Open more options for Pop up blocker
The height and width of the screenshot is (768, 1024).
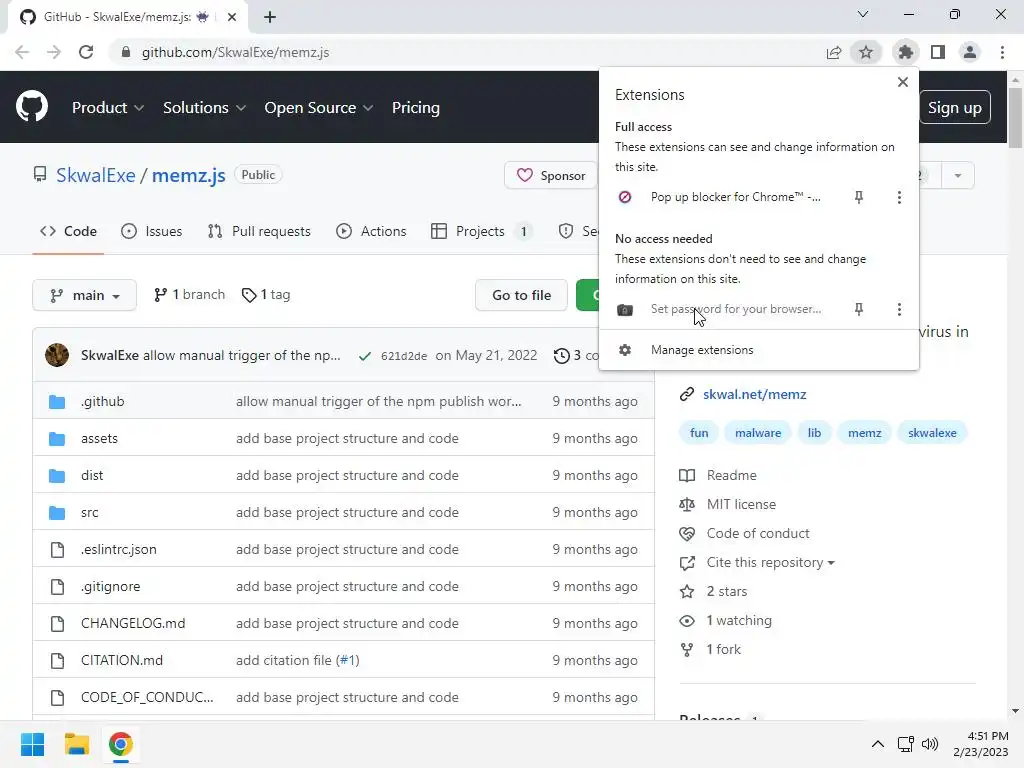[x=899, y=197]
